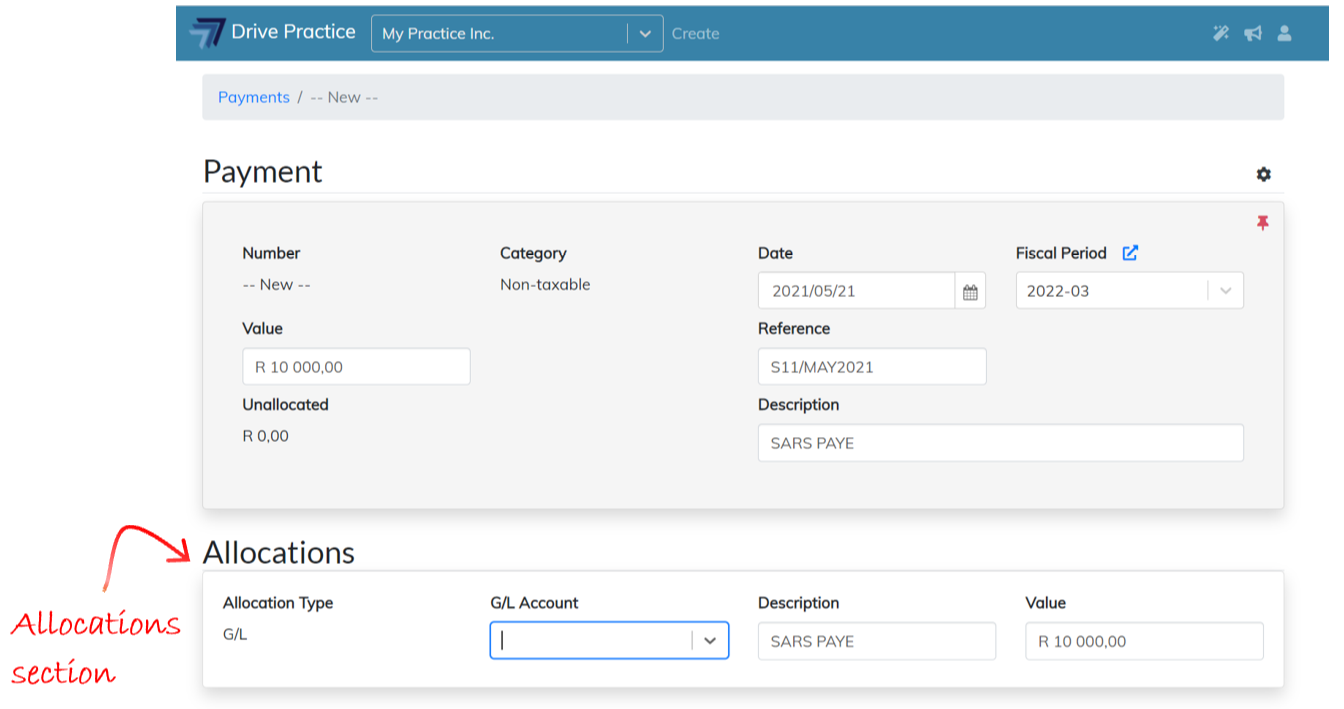Open Fiscal Period external link icon
This screenshot has width=1344, height=709.
coord(1130,253)
